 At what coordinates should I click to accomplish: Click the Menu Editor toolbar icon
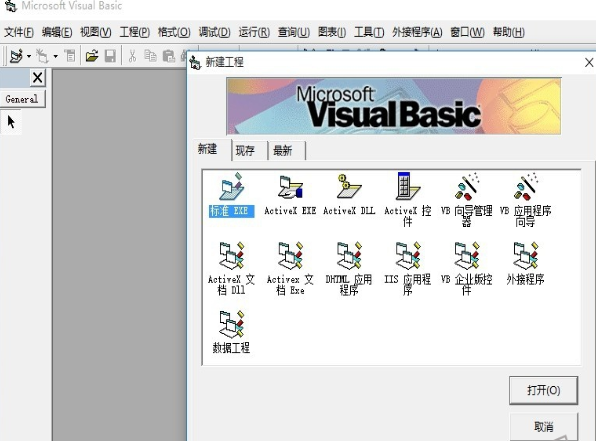click(70, 56)
